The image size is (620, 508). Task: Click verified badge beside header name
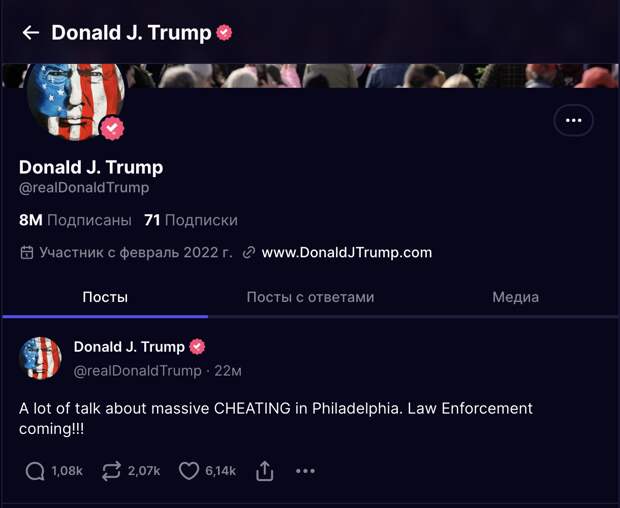(224, 32)
